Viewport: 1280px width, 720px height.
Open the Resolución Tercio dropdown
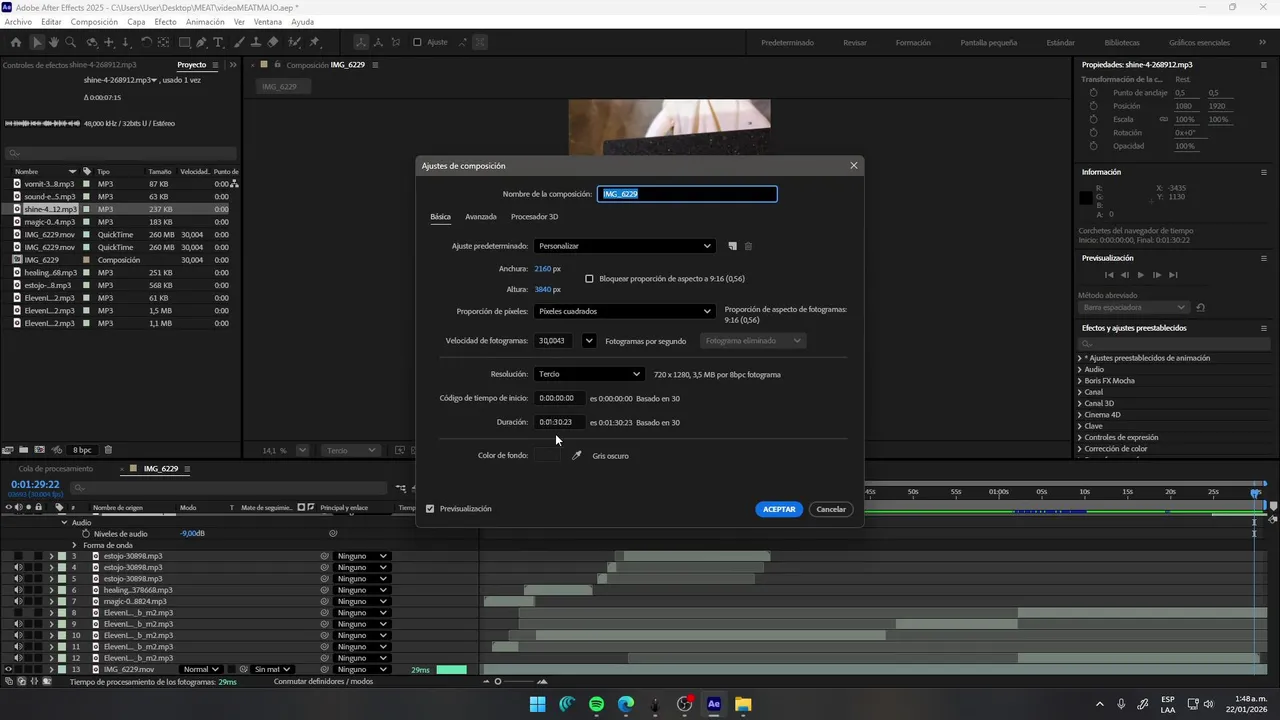click(589, 374)
